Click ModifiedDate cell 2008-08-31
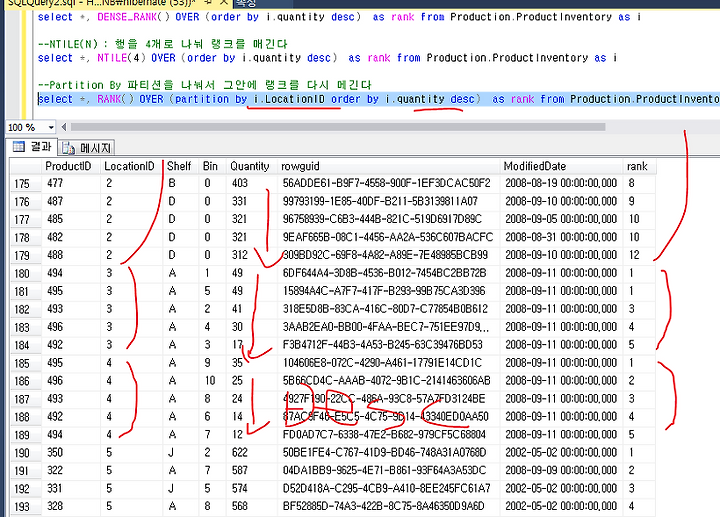Image resolution: width=720 pixels, height=517 pixels. (561, 237)
